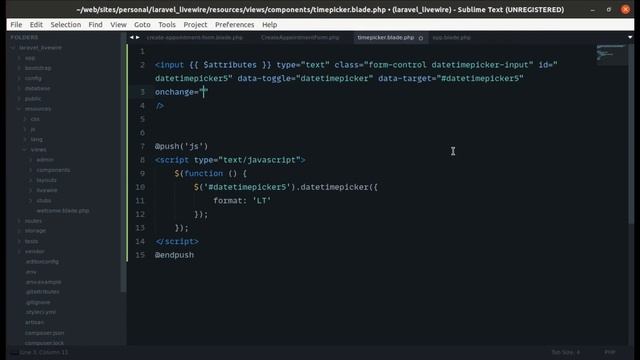Select the routes folder in sidebar

[33, 221]
